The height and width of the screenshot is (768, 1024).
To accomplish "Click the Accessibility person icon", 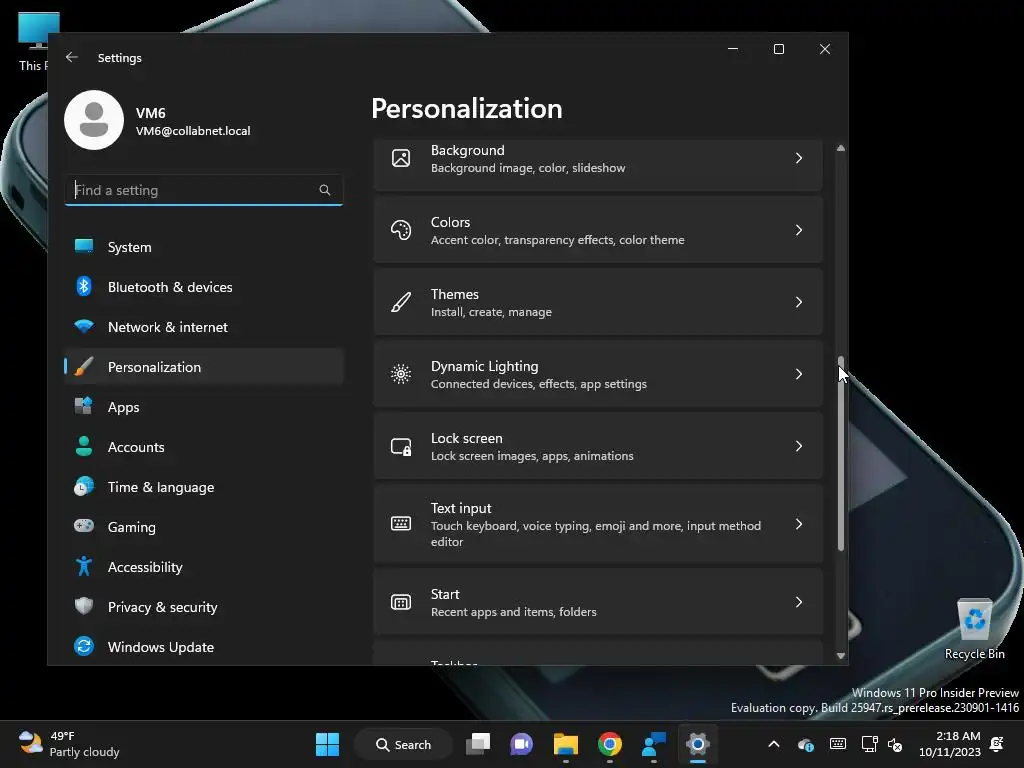I will click(x=84, y=566).
